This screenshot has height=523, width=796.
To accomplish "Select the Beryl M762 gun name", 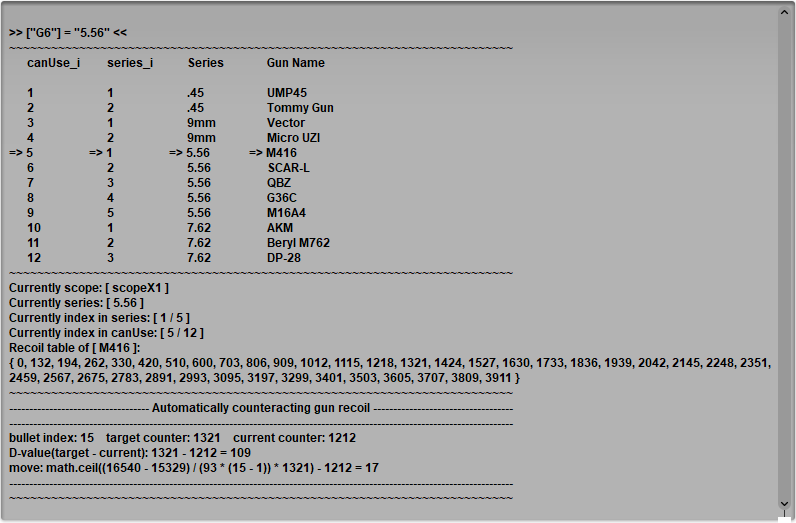I will tap(298, 243).
